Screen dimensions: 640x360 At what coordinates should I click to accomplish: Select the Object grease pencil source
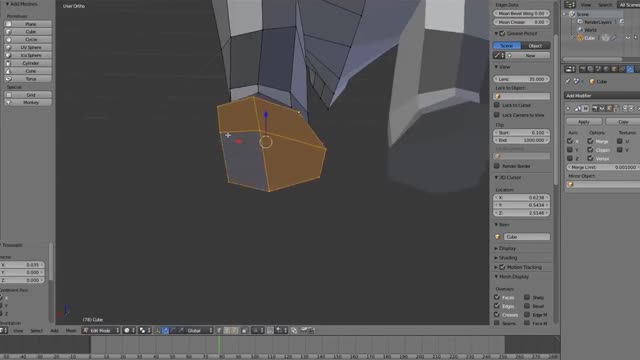pyautogui.click(x=536, y=45)
